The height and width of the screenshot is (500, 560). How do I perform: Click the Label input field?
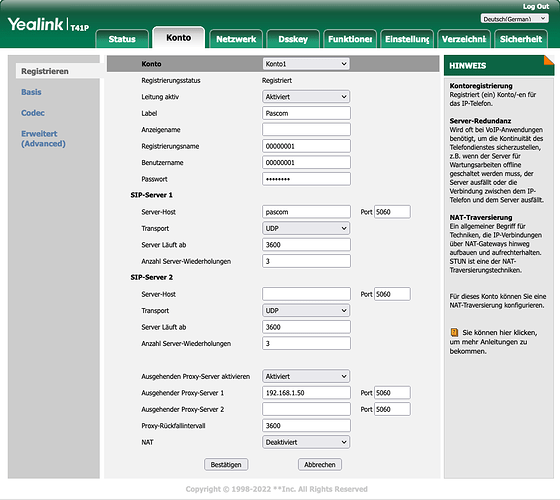[x=306, y=113]
